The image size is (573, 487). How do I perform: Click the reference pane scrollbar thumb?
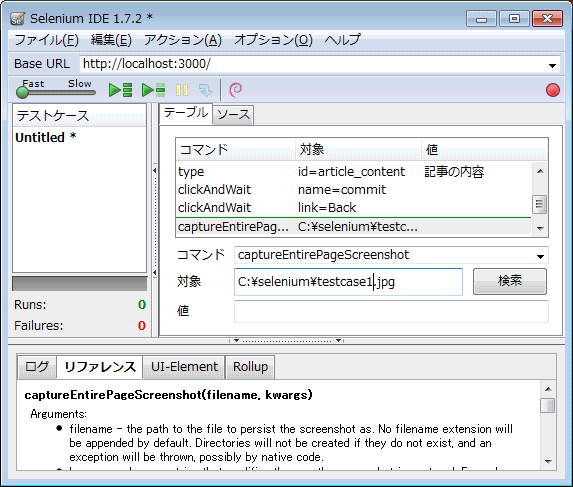tap(547, 405)
